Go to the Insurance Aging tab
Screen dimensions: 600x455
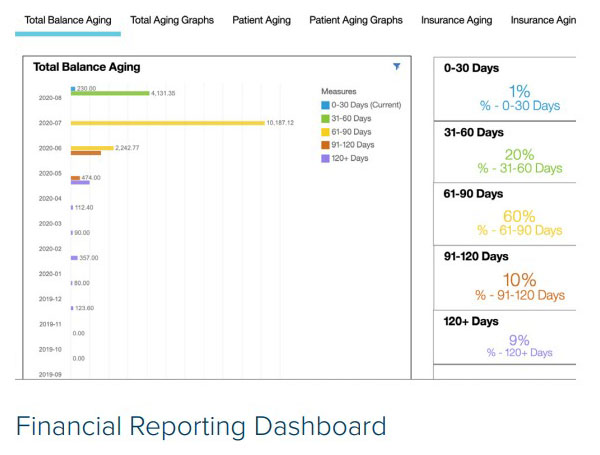tap(456, 20)
